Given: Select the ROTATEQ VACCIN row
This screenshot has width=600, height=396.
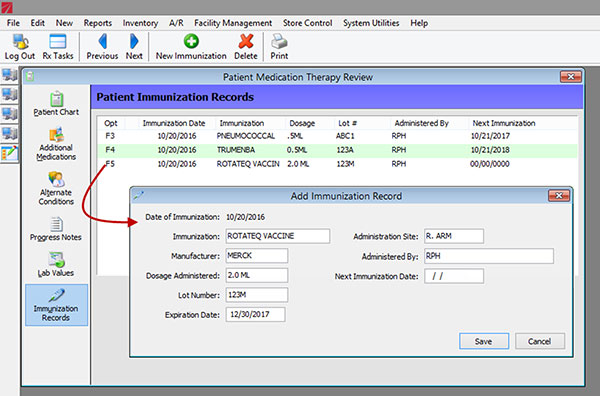Looking at the screenshot, I should point(337,164).
